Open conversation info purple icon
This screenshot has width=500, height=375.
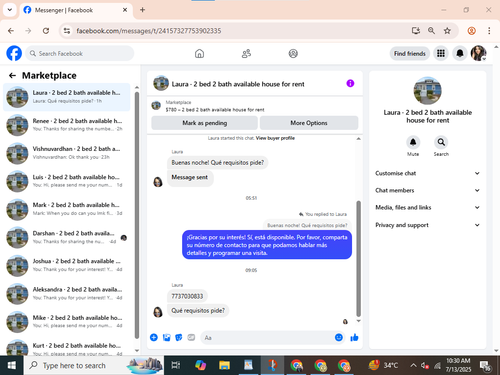pyautogui.click(x=350, y=83)
